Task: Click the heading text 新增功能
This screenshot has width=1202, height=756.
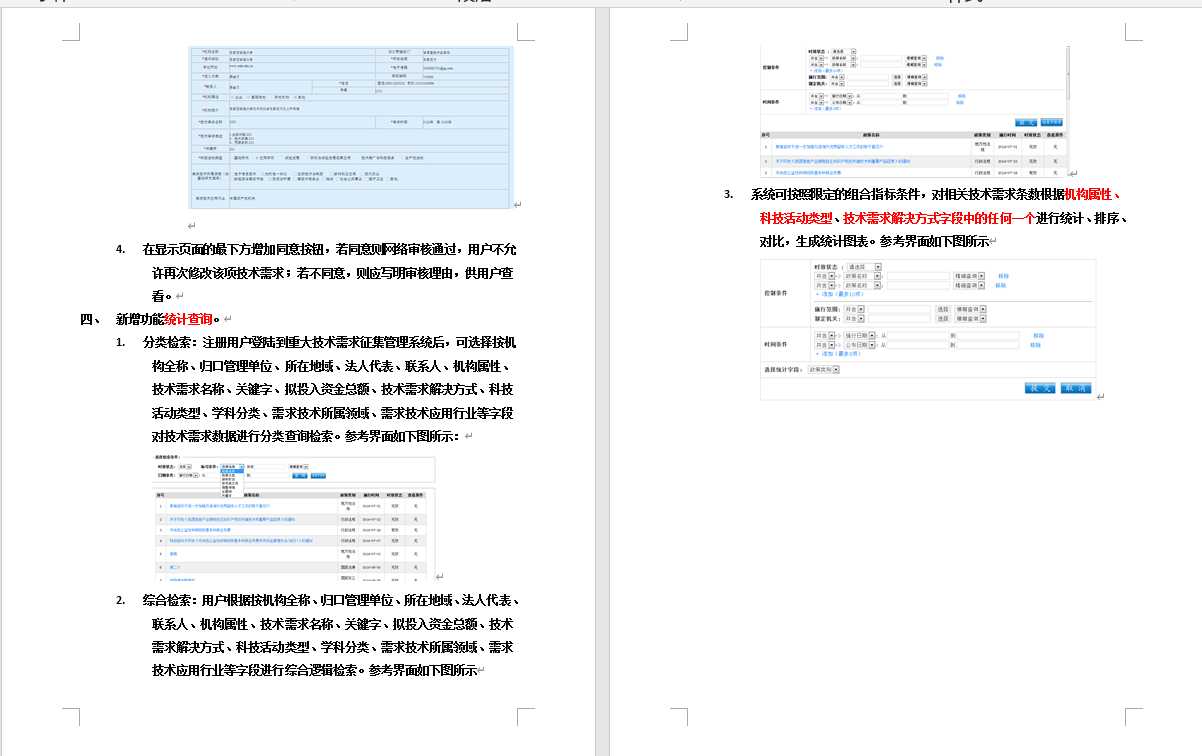Action: point(140,319)
